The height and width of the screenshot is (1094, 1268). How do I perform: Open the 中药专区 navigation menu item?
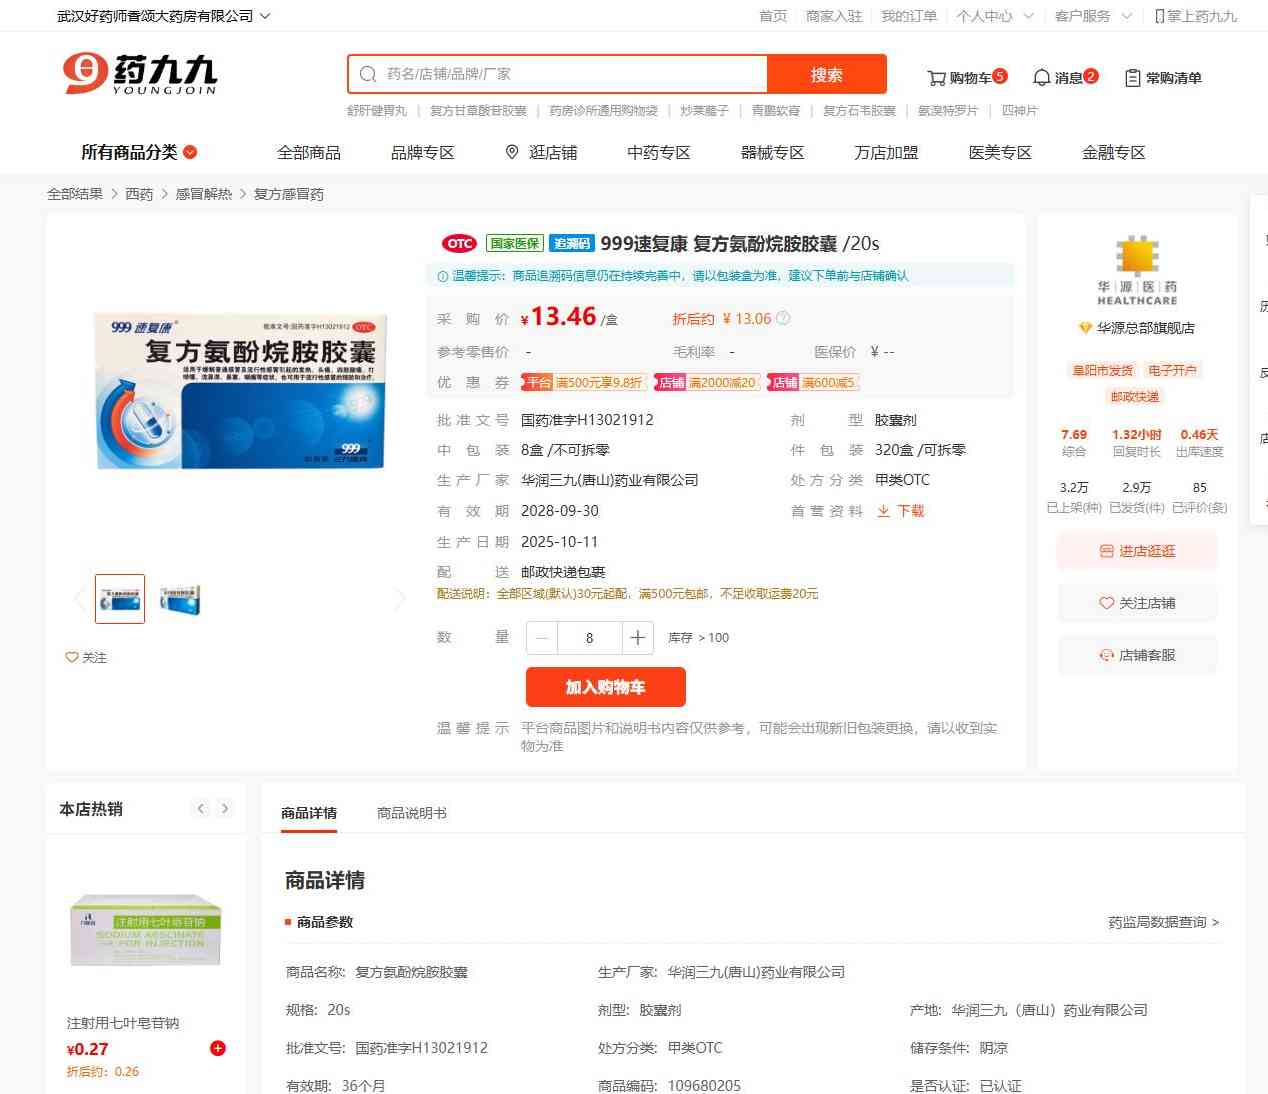[x=658, y=152]
